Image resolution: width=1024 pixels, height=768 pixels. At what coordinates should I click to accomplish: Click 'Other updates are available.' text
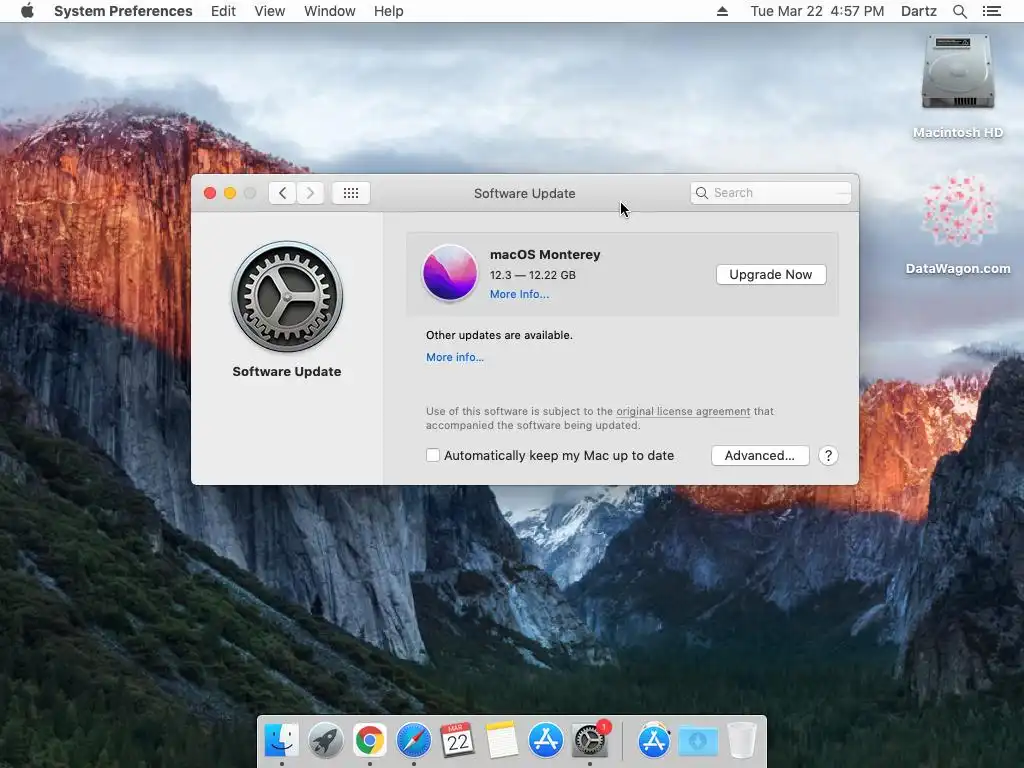499,335
